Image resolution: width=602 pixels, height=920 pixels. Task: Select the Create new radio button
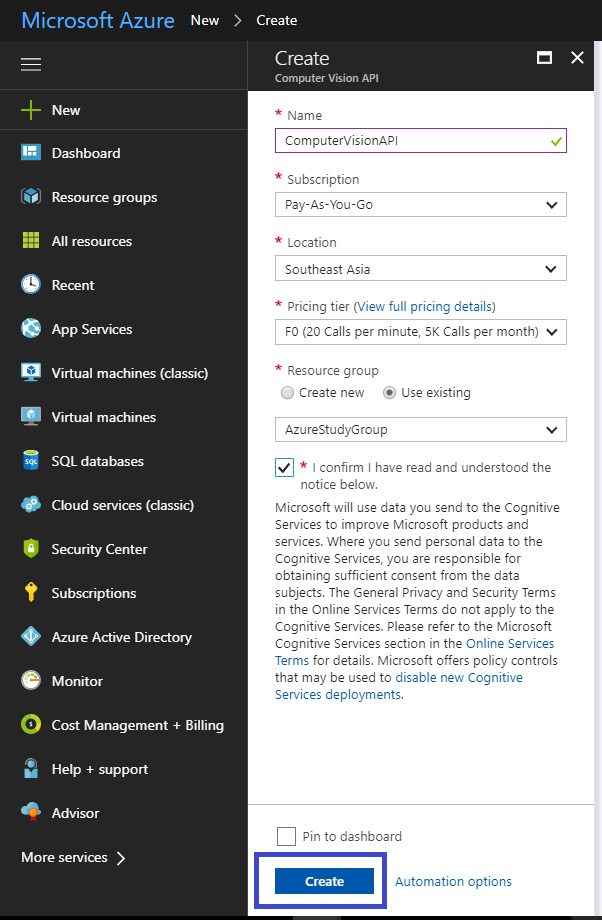(x=287, y=393)
